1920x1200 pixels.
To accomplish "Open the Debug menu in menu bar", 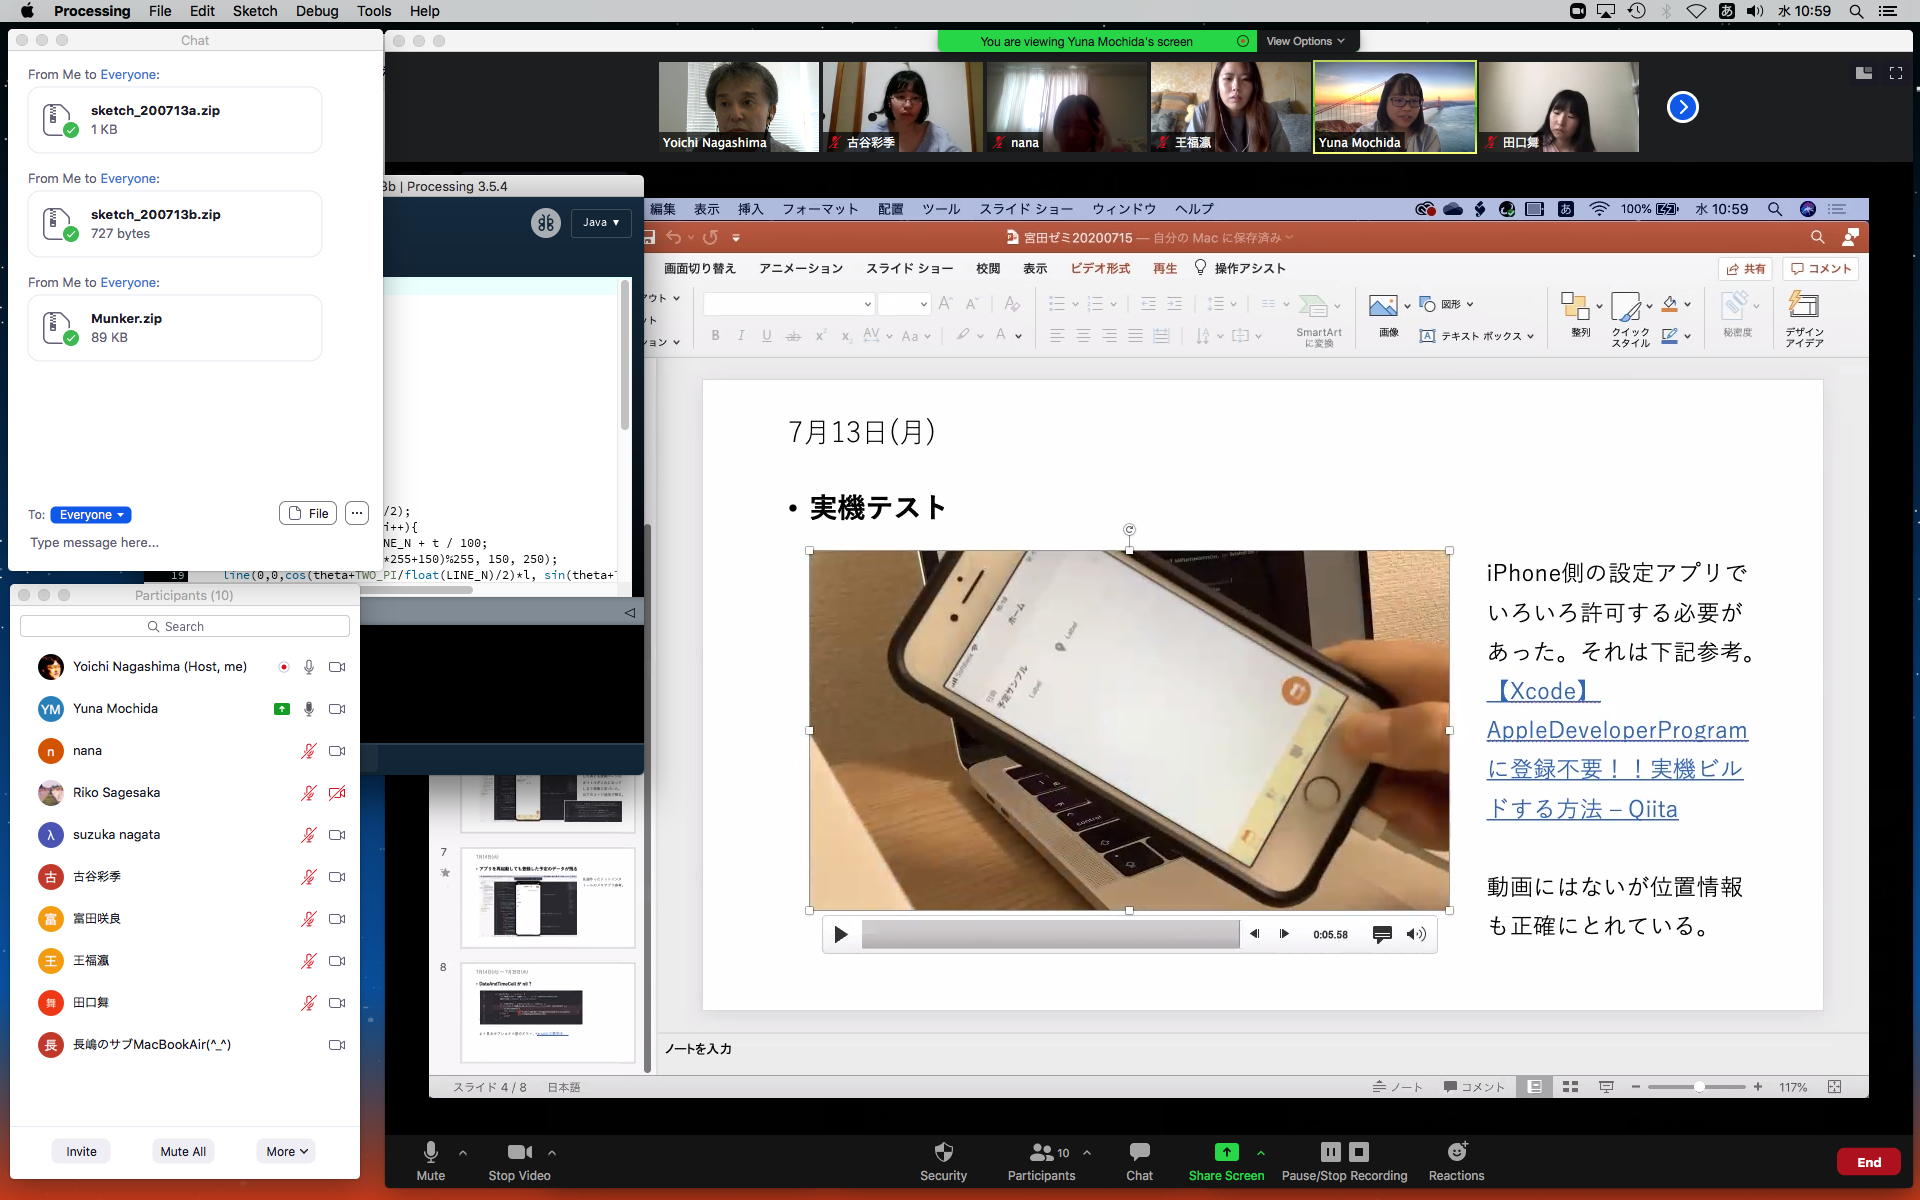I will 316,11.
